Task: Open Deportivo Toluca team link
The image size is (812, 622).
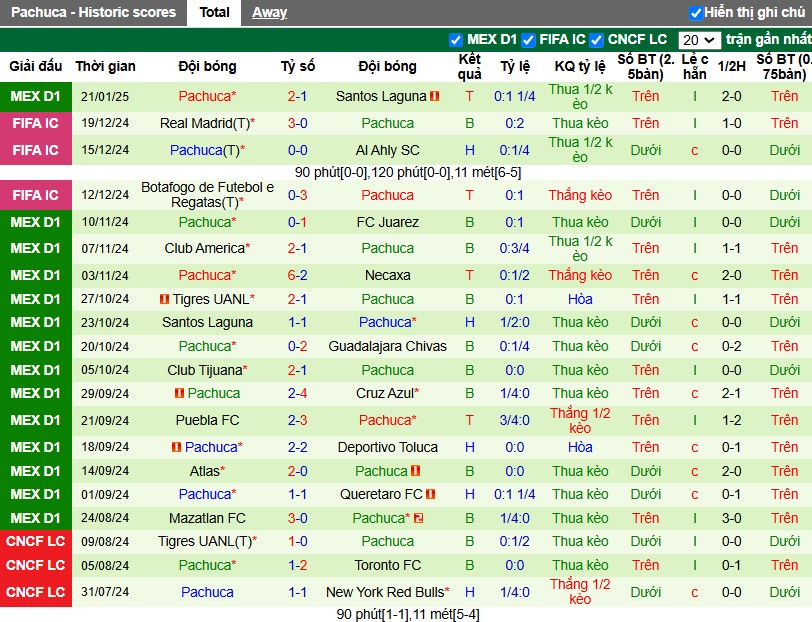Action: pyautogui.click(x=387, y=447)
